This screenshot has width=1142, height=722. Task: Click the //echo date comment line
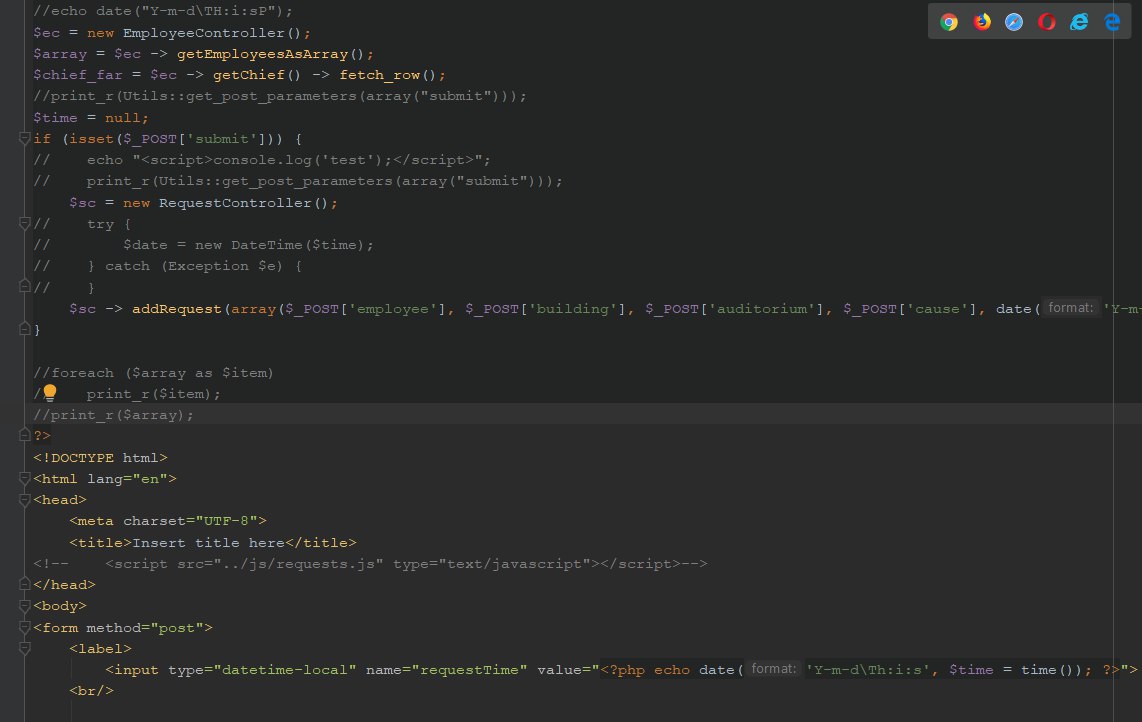[x=163, y=12]
